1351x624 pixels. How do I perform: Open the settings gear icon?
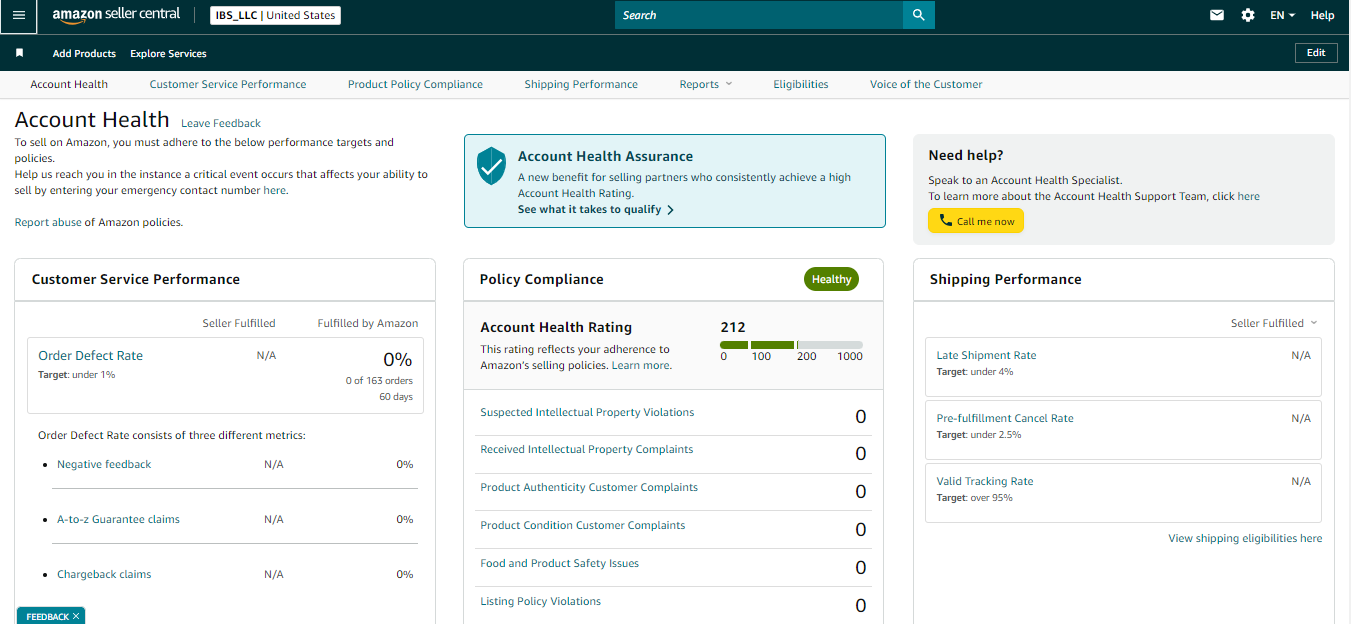point(1248,15)
